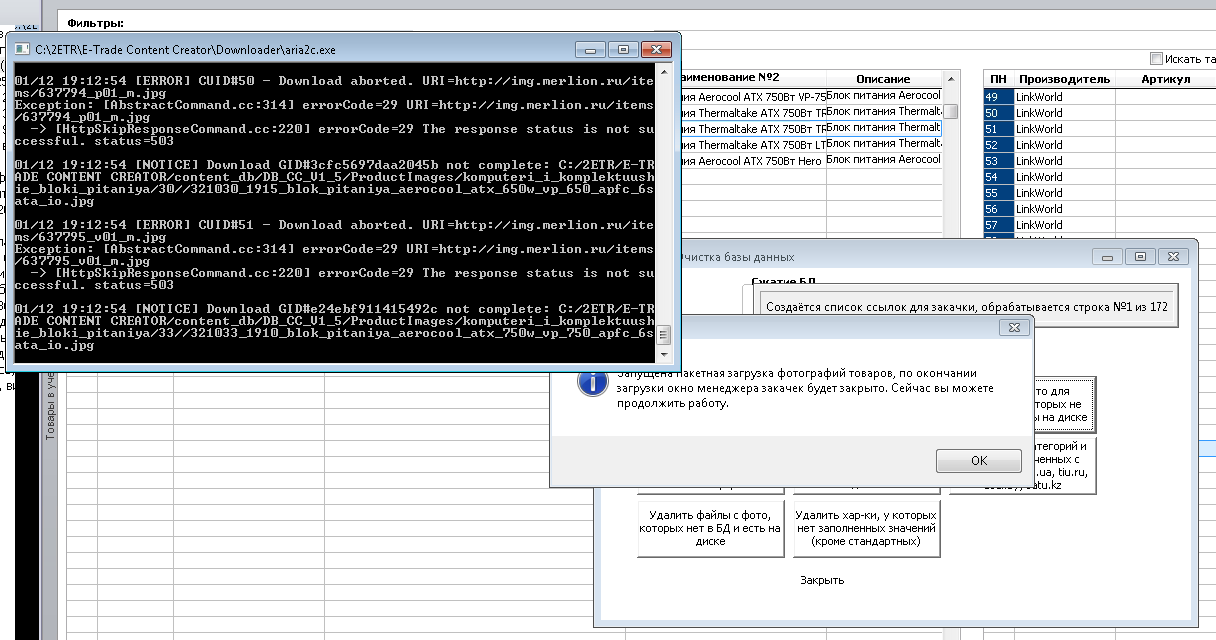Open the vertical 'Товары в уче' side tab

click(50, 405)
